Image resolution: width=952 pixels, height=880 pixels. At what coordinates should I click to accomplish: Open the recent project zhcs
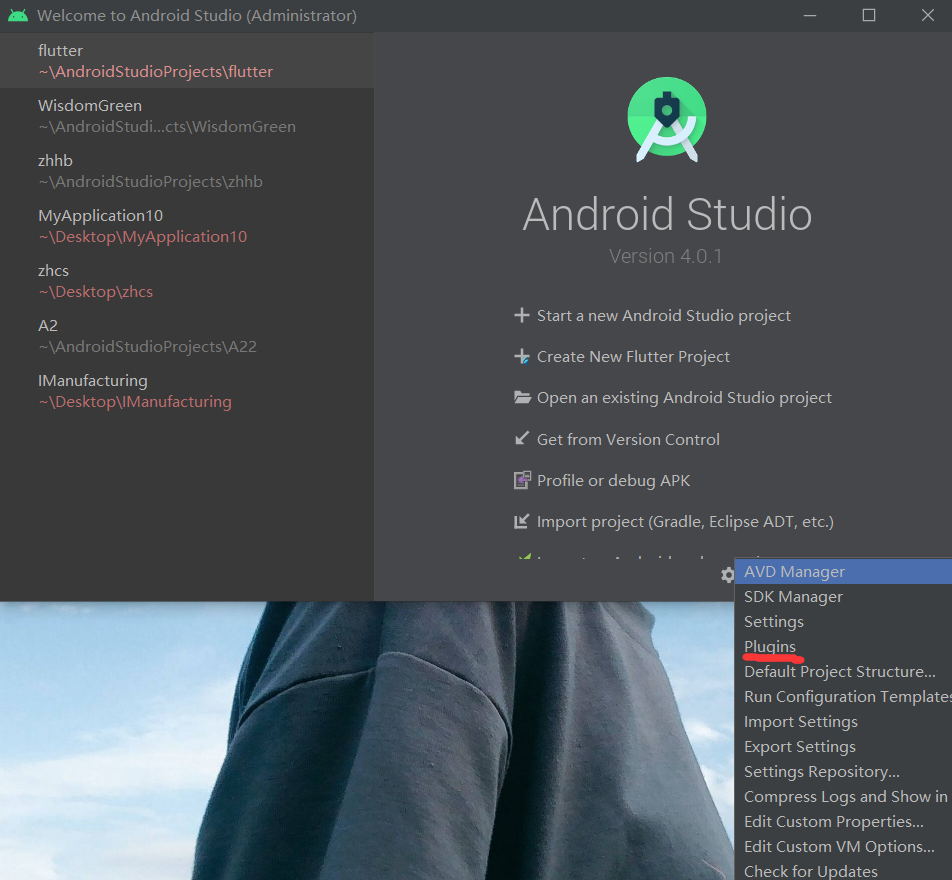point(187,281)
